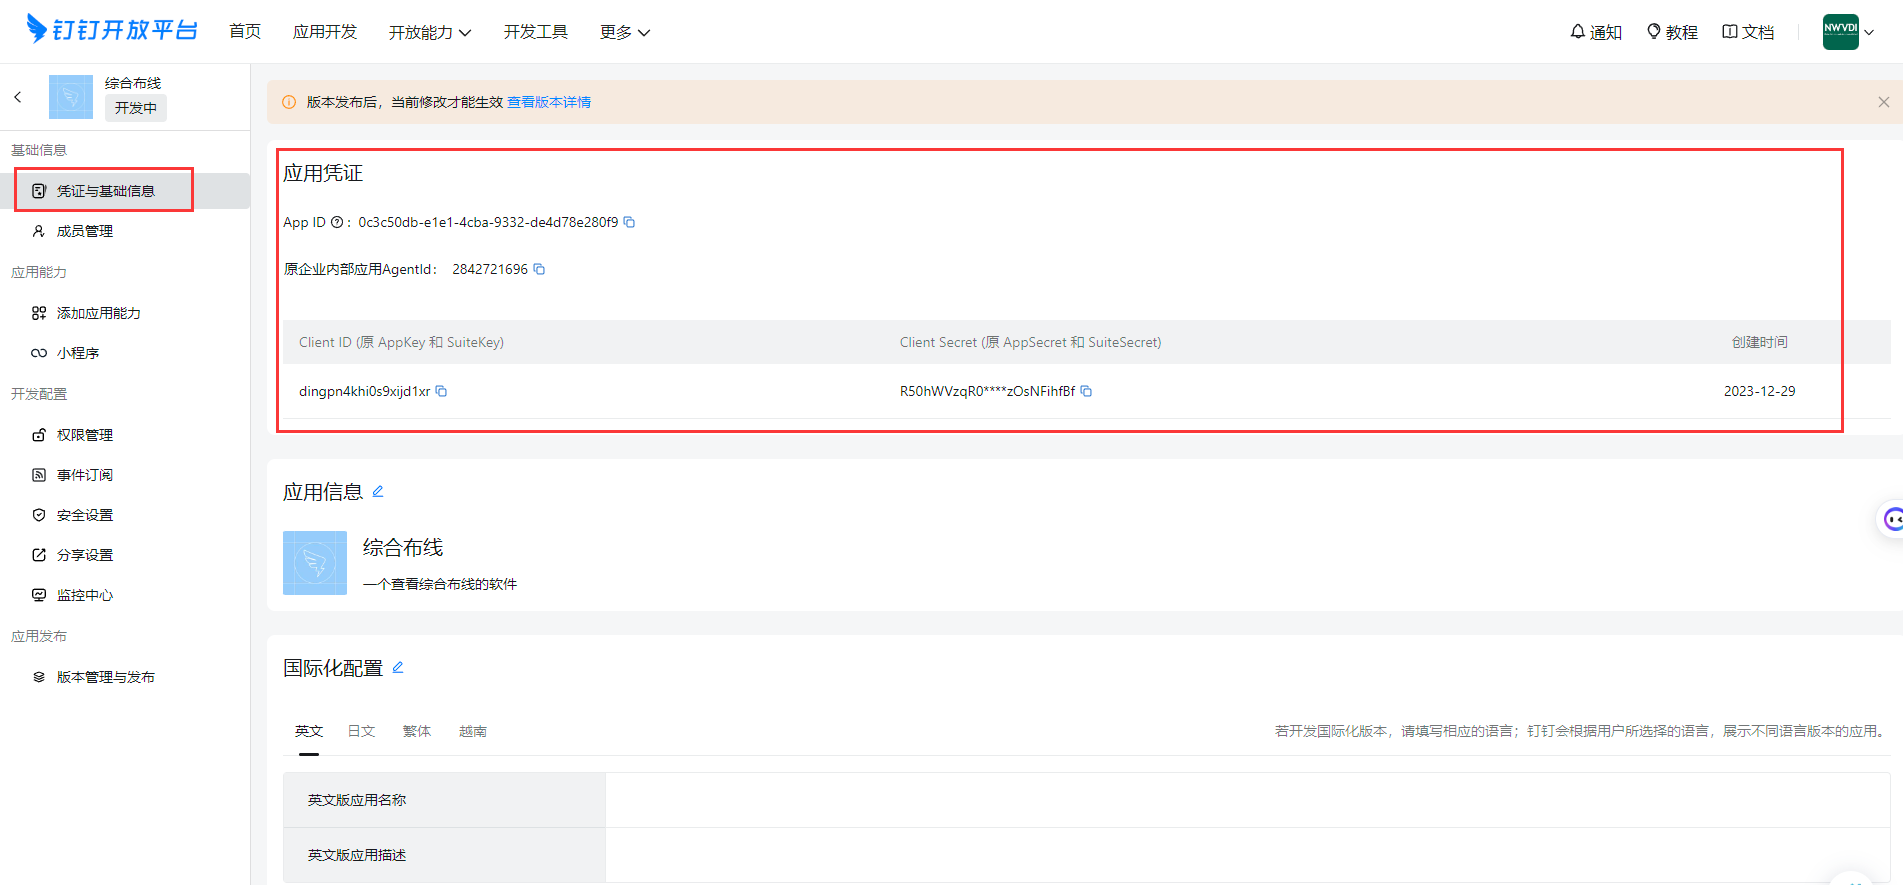
Task: Copy the AgentId 2842721696
Action: pyautogui.click(x=539, y=269)
